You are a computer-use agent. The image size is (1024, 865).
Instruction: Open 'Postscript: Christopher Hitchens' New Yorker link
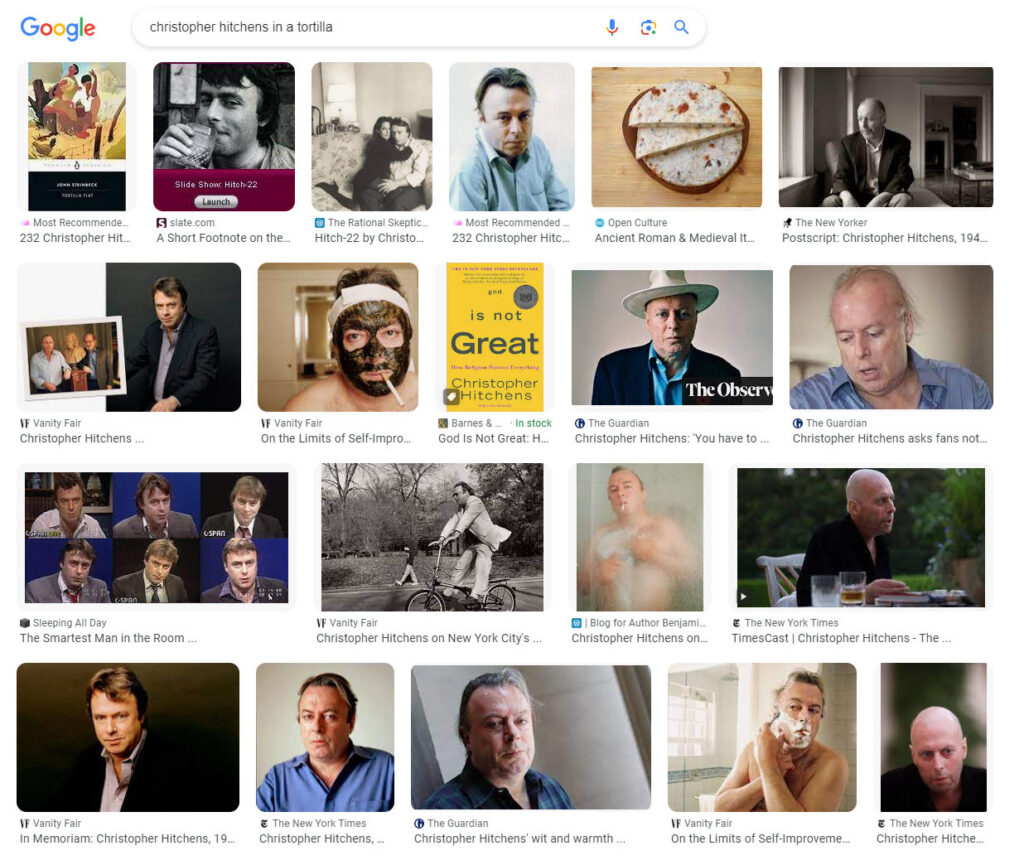[884, 238]
